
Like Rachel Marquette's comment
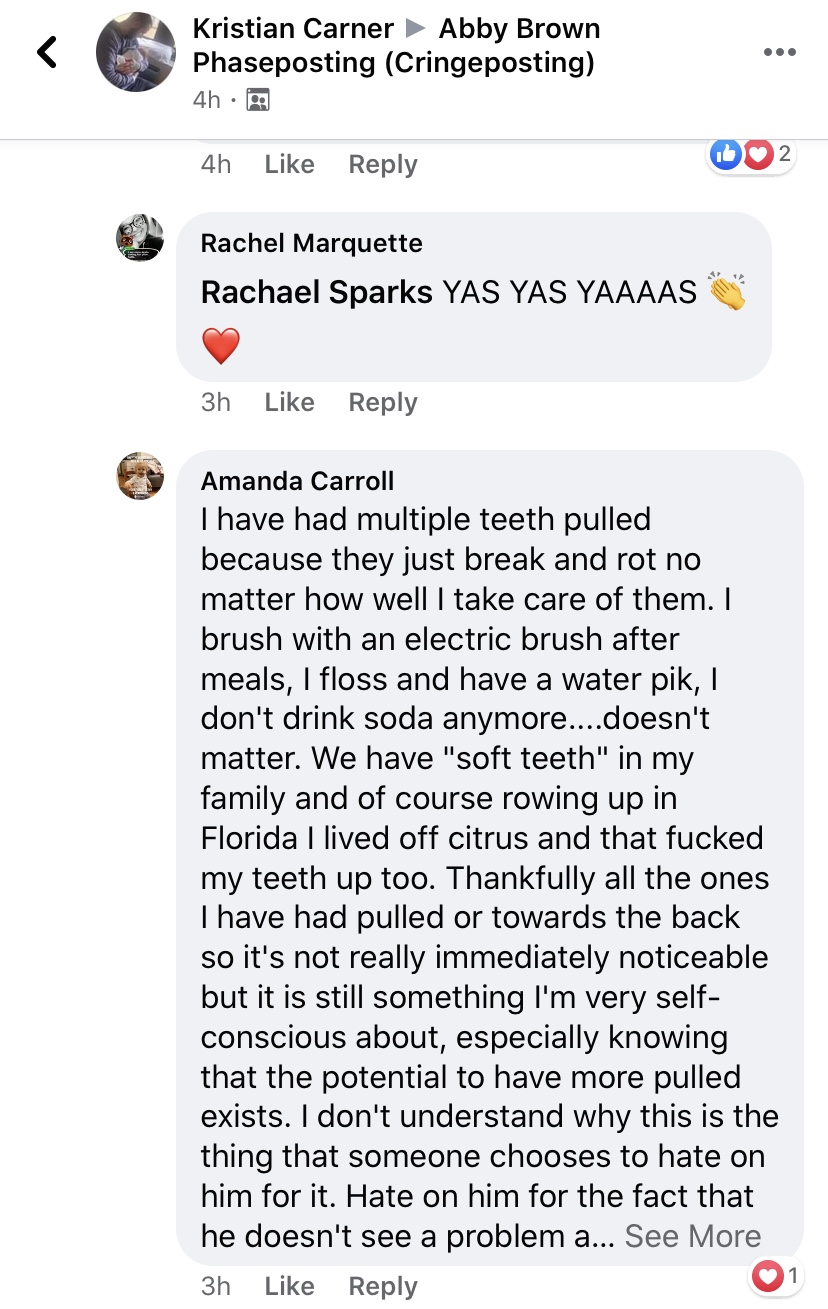289,402
